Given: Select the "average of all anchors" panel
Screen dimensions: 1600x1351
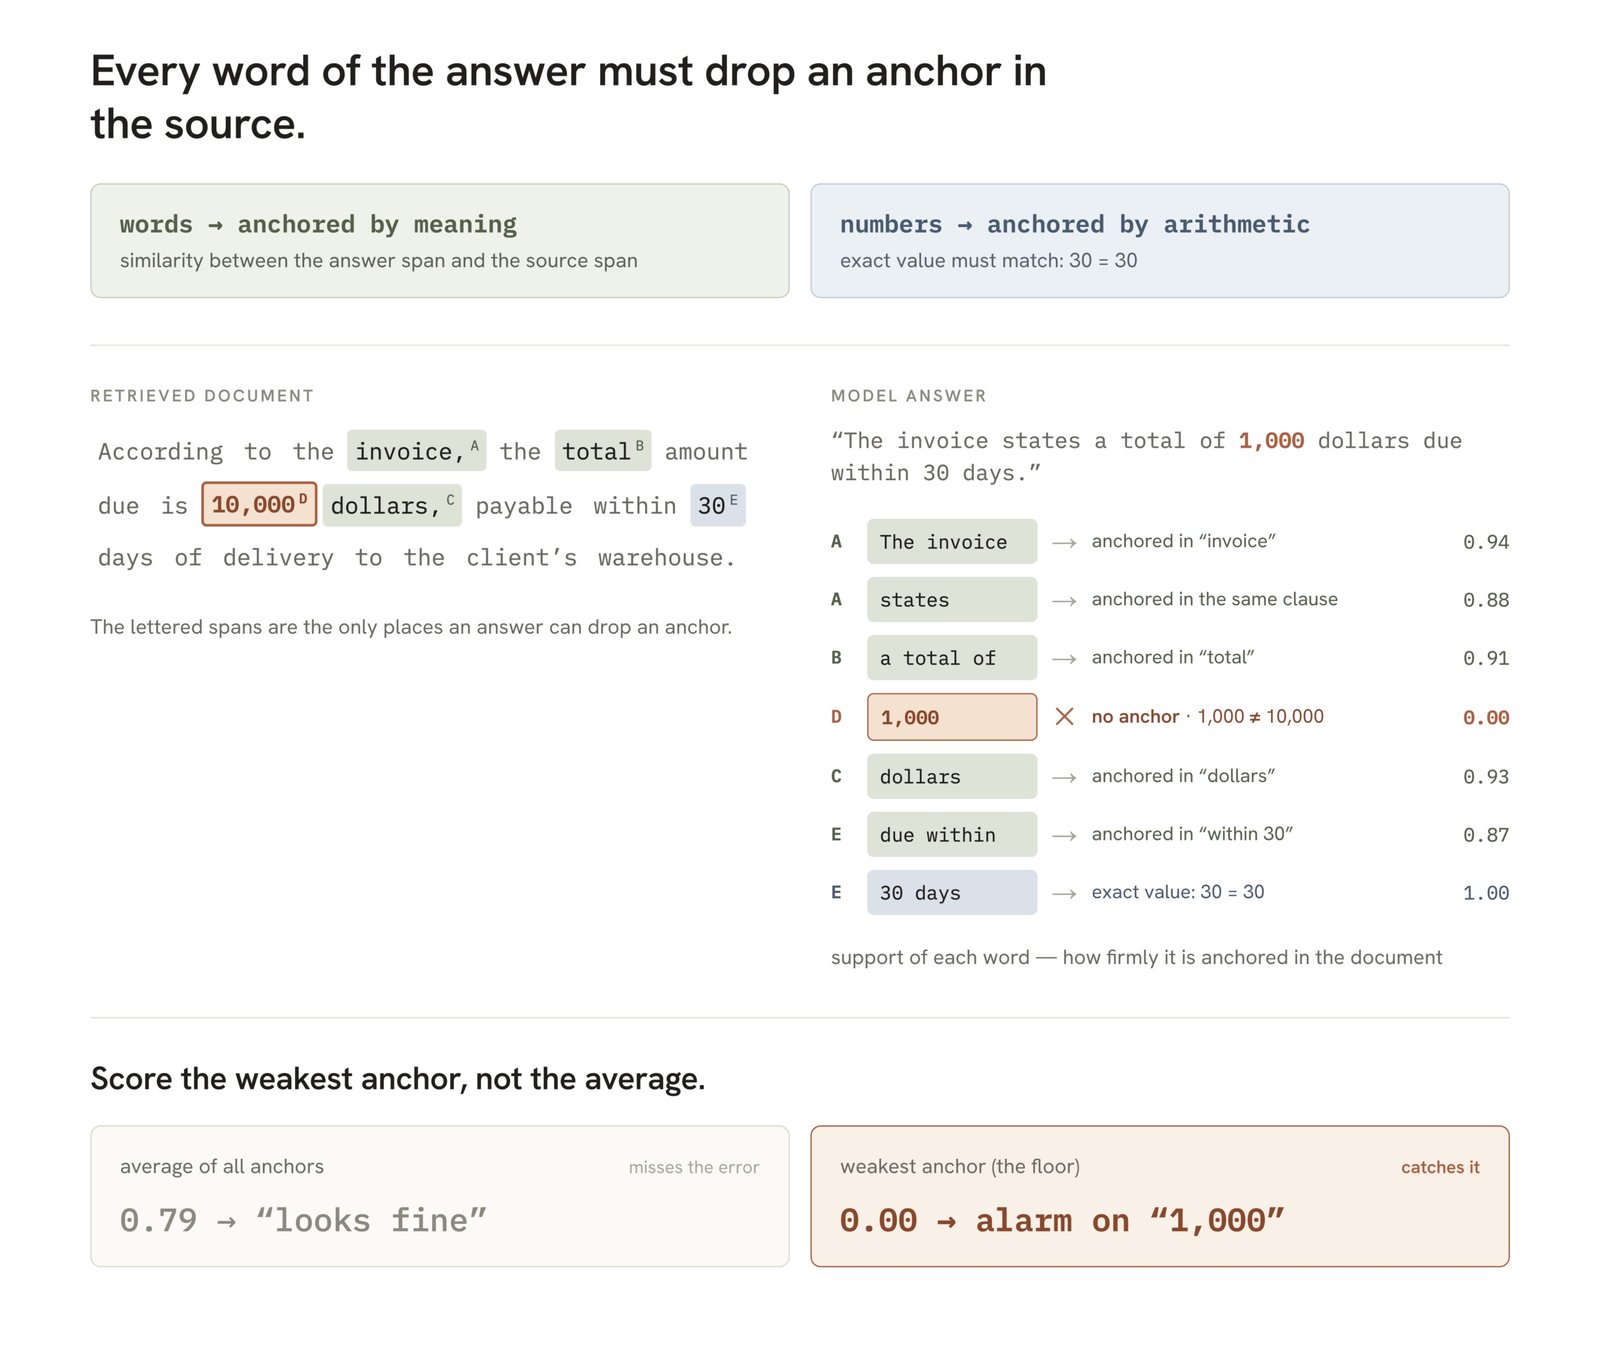Looking at the screenshot, I should (440, 1196).
